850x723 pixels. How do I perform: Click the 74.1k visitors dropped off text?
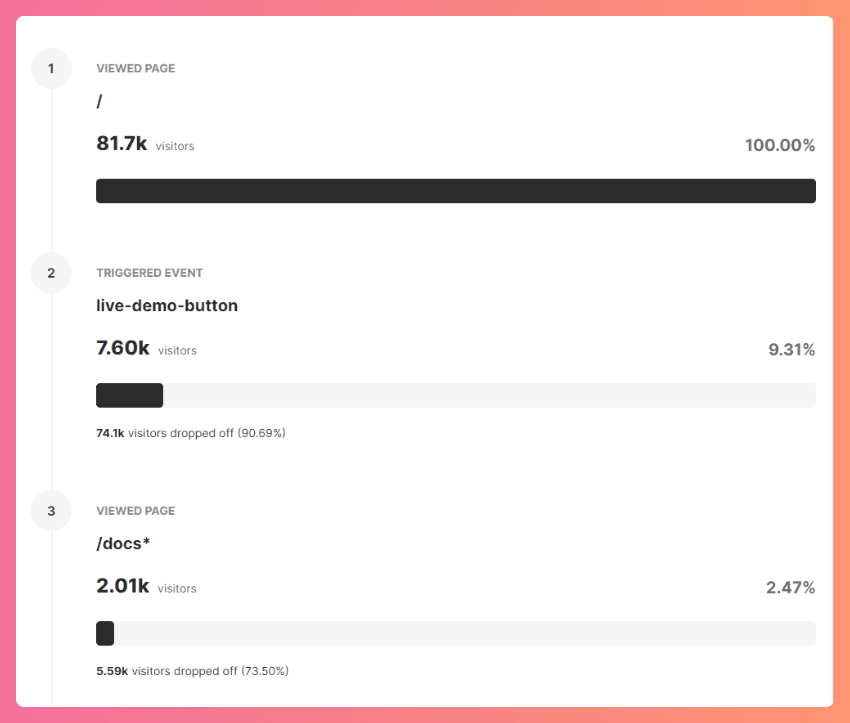pyautogui.click(x=191, y=433)
